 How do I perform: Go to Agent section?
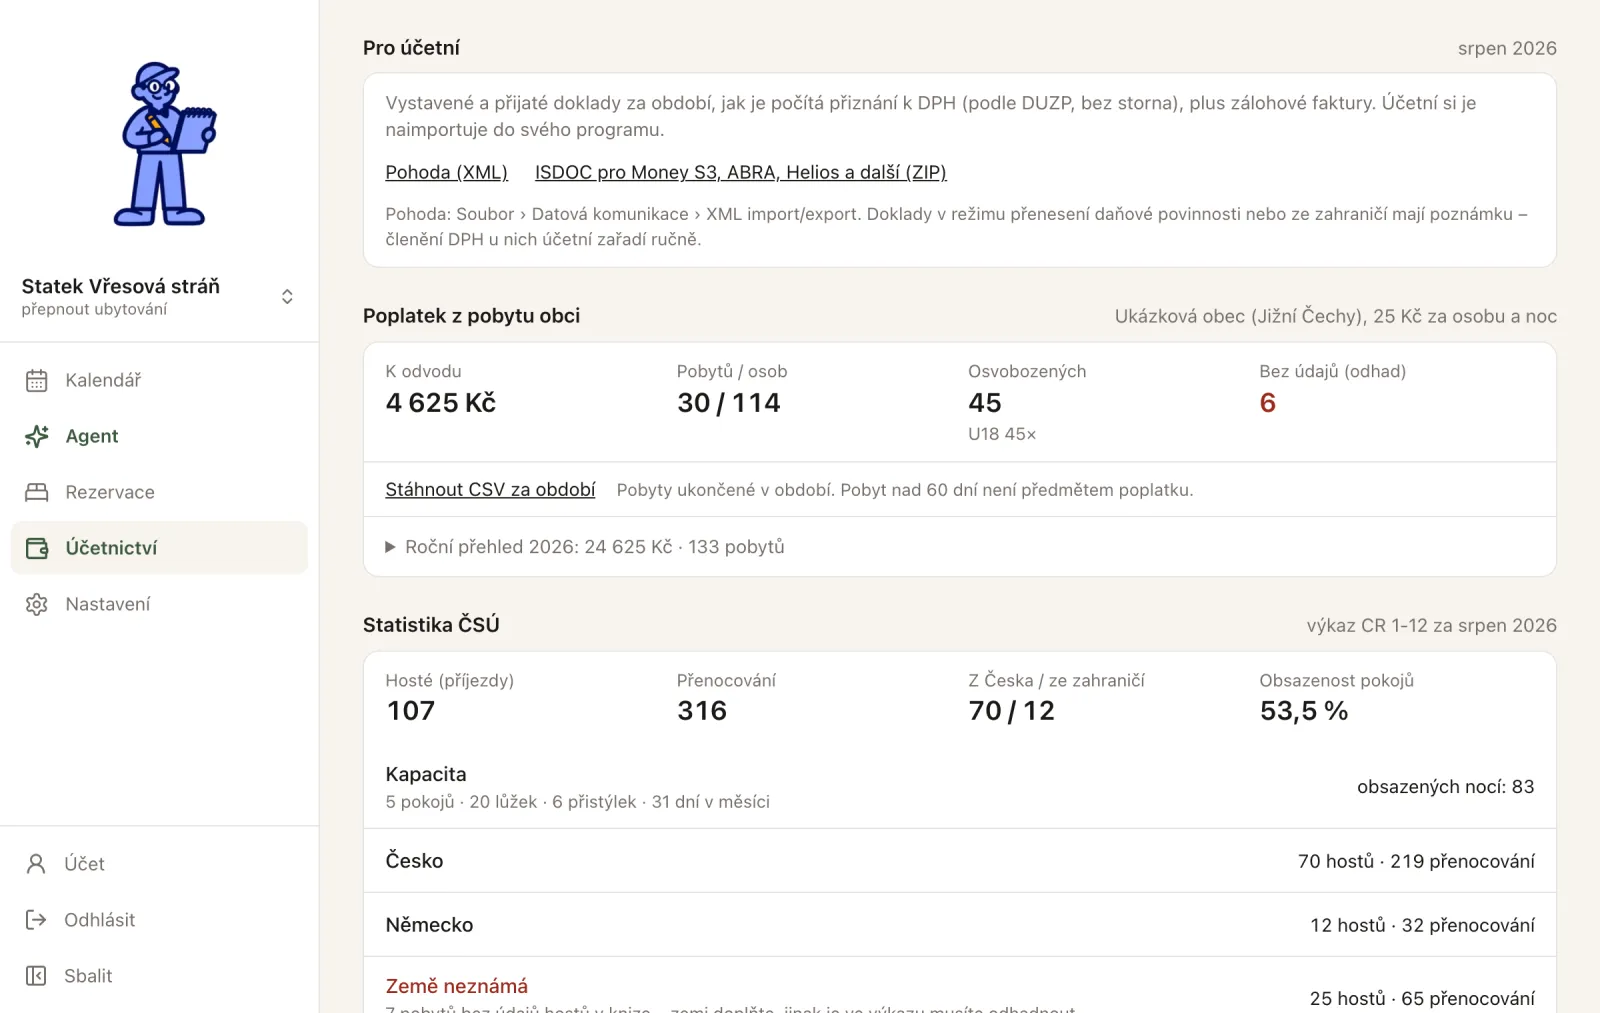point(159,436)
